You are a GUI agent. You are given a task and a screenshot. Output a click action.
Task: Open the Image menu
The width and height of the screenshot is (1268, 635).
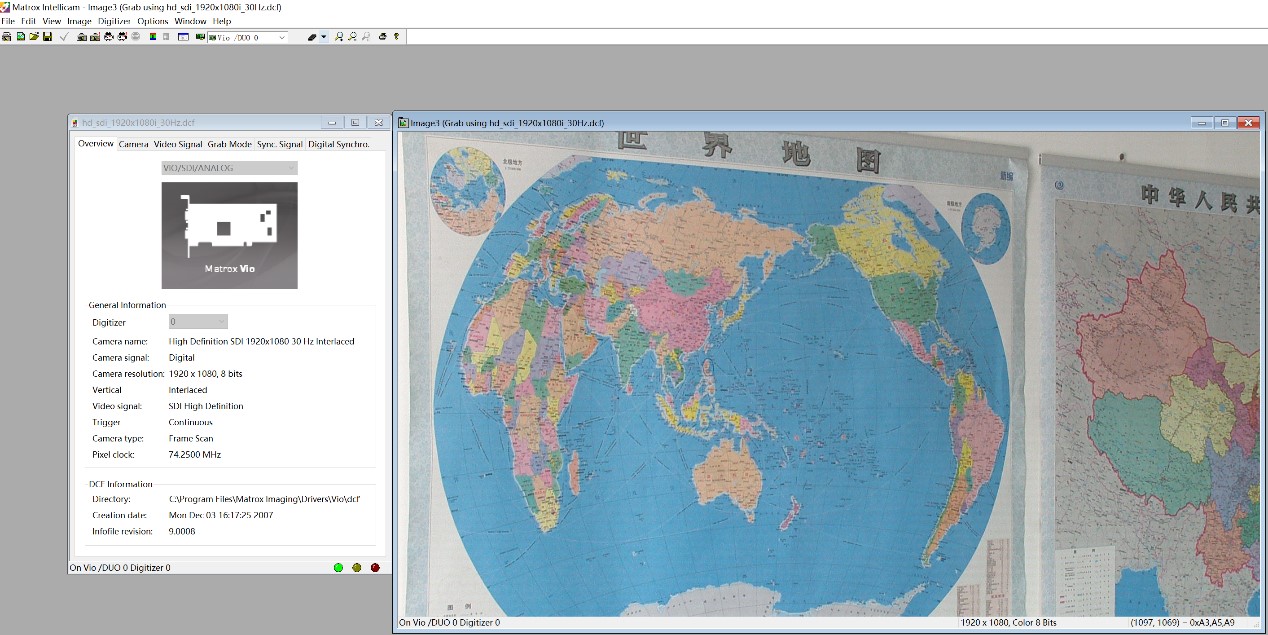tap(79, 21)
